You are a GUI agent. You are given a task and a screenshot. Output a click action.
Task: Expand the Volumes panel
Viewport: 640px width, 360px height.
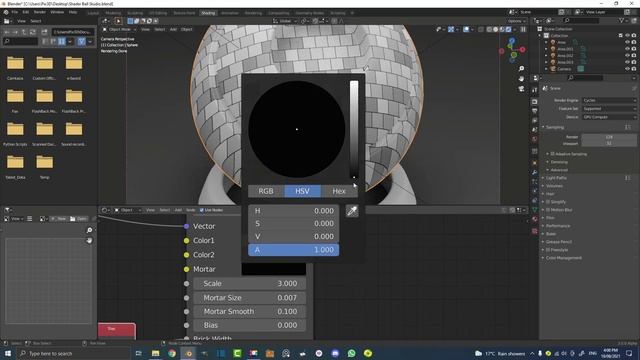[x=554, y=186]
